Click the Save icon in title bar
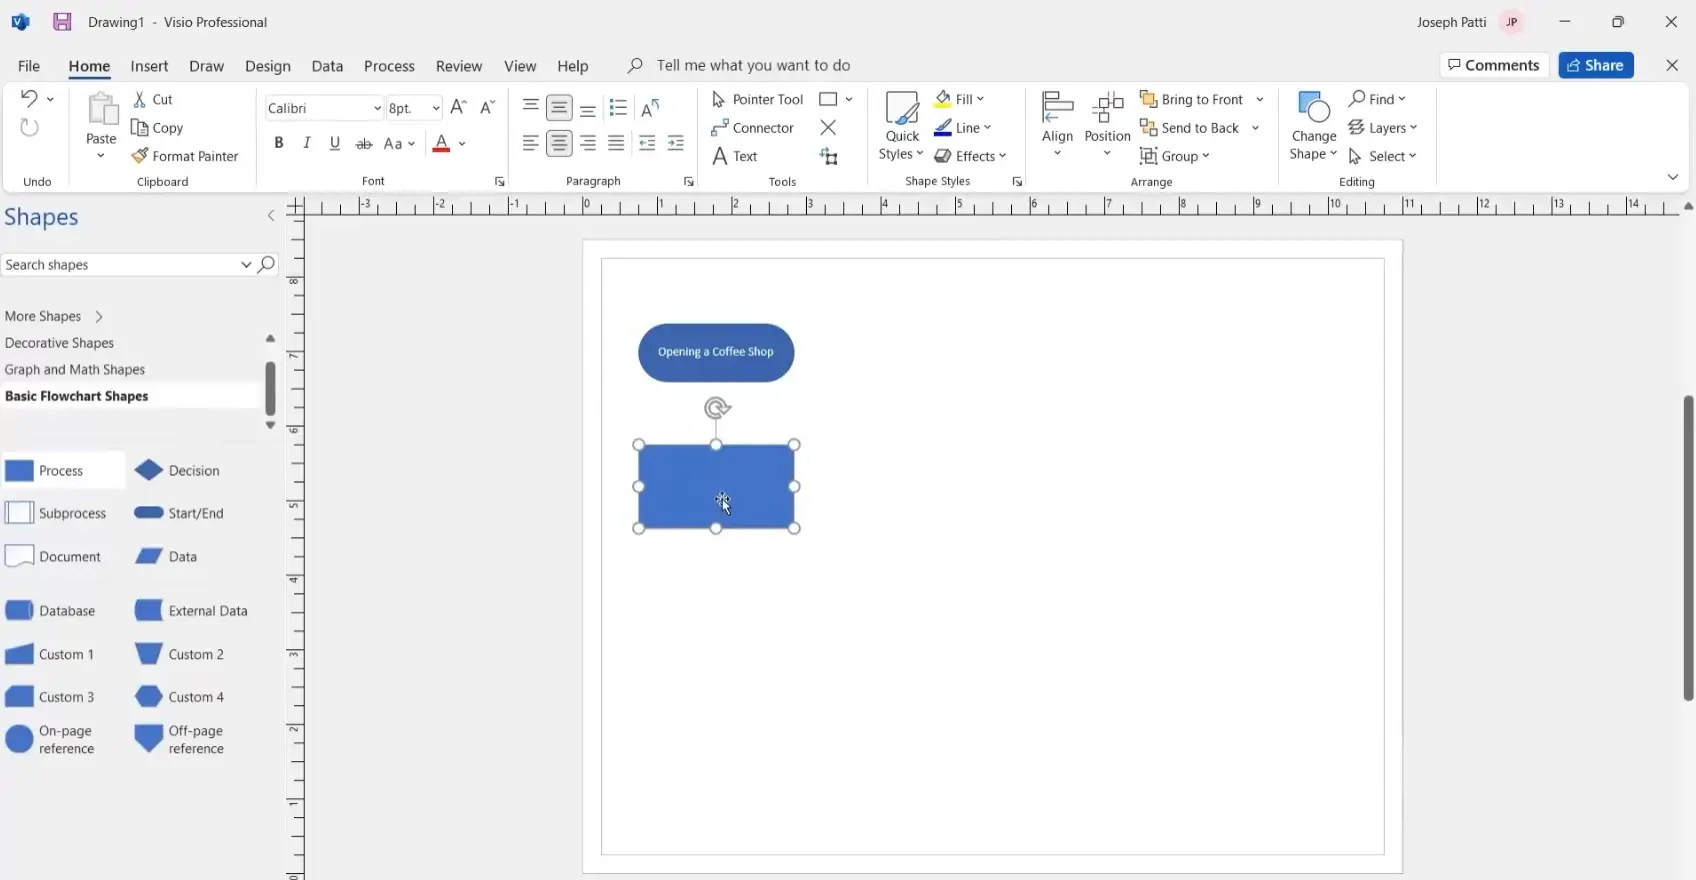The height and width of the screenshot is (880, 1696). click(x=62, y=22)
